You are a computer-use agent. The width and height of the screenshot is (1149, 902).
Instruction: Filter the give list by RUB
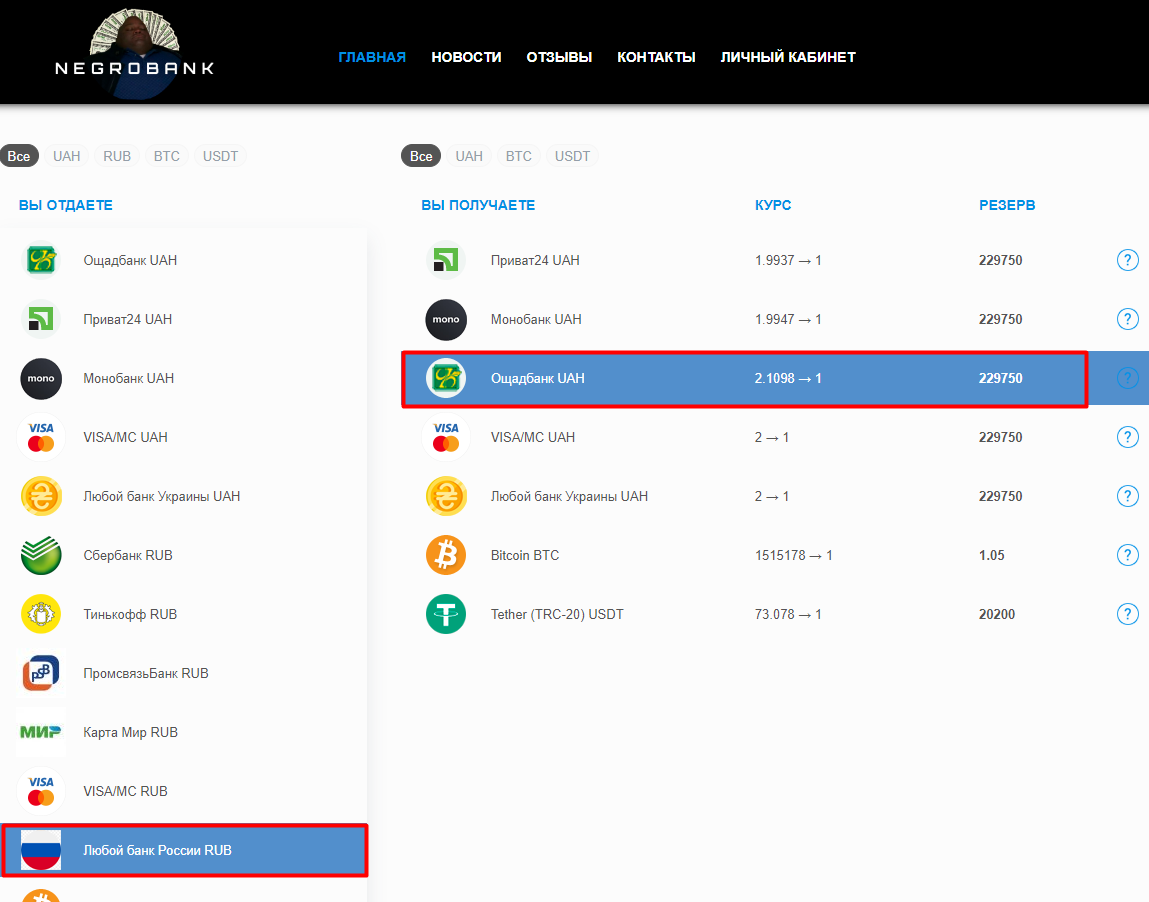click(117, 156)
